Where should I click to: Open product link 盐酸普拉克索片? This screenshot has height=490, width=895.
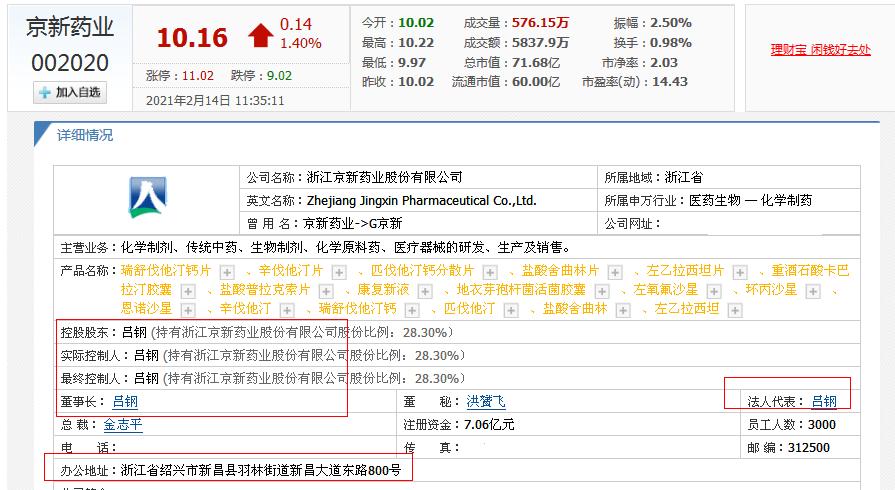point(265,290)
